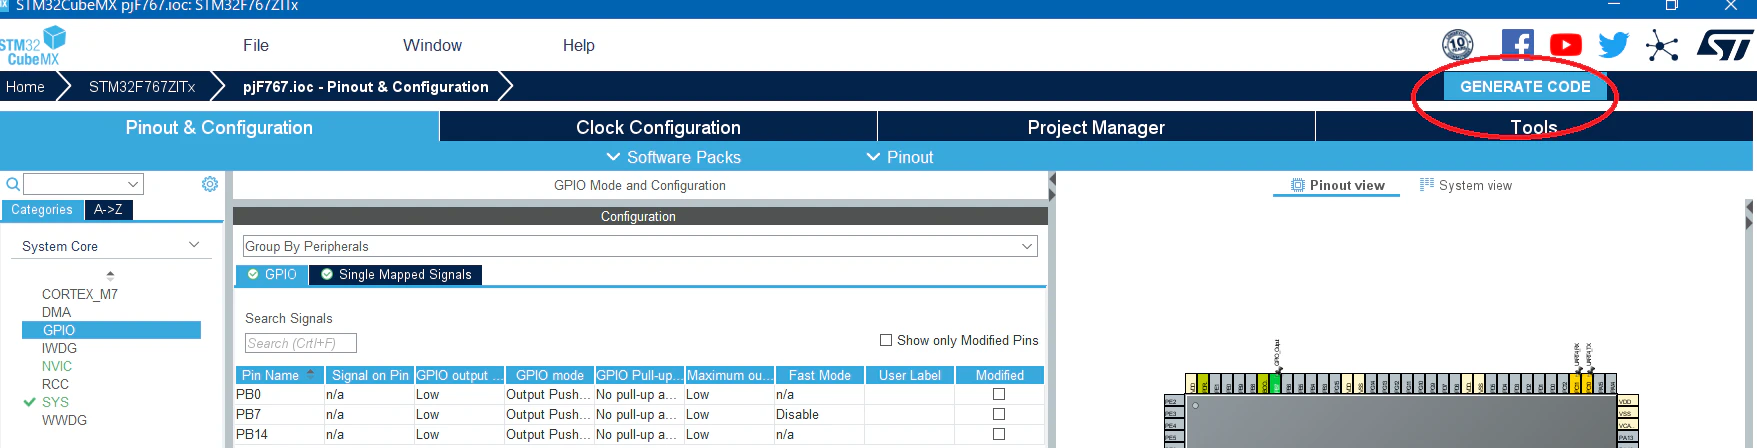Image resolution: width=1757 pixels, height=448 pixels.
Task: Switch to System view
Action: 1465,185
